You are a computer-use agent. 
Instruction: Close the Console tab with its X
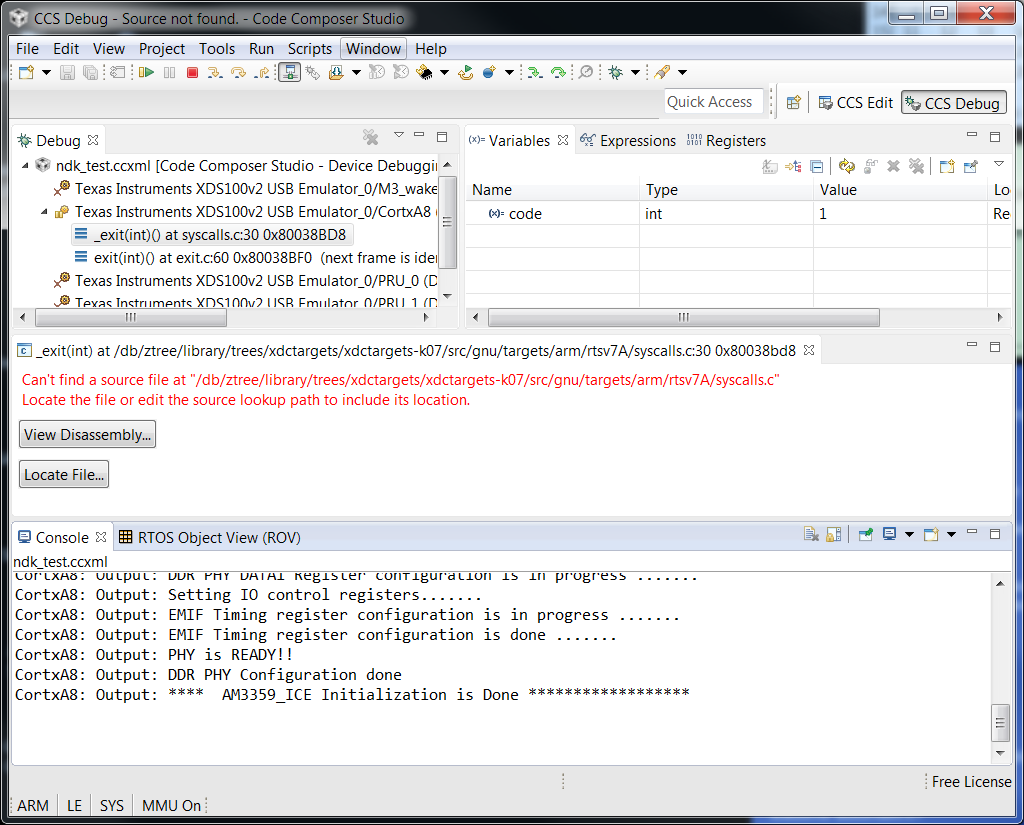[x=101, y=537]
